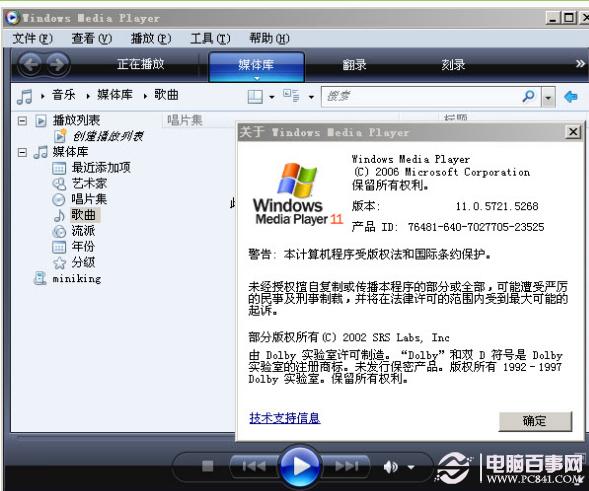The width and height of the screenshot is (589, 491).
Task: Select the miniking device item
Action: point(77,279)
